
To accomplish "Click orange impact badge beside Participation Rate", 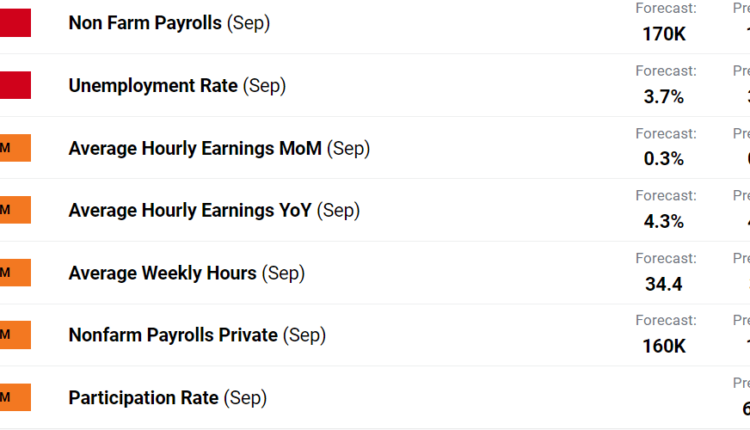I will click(14, 397).
